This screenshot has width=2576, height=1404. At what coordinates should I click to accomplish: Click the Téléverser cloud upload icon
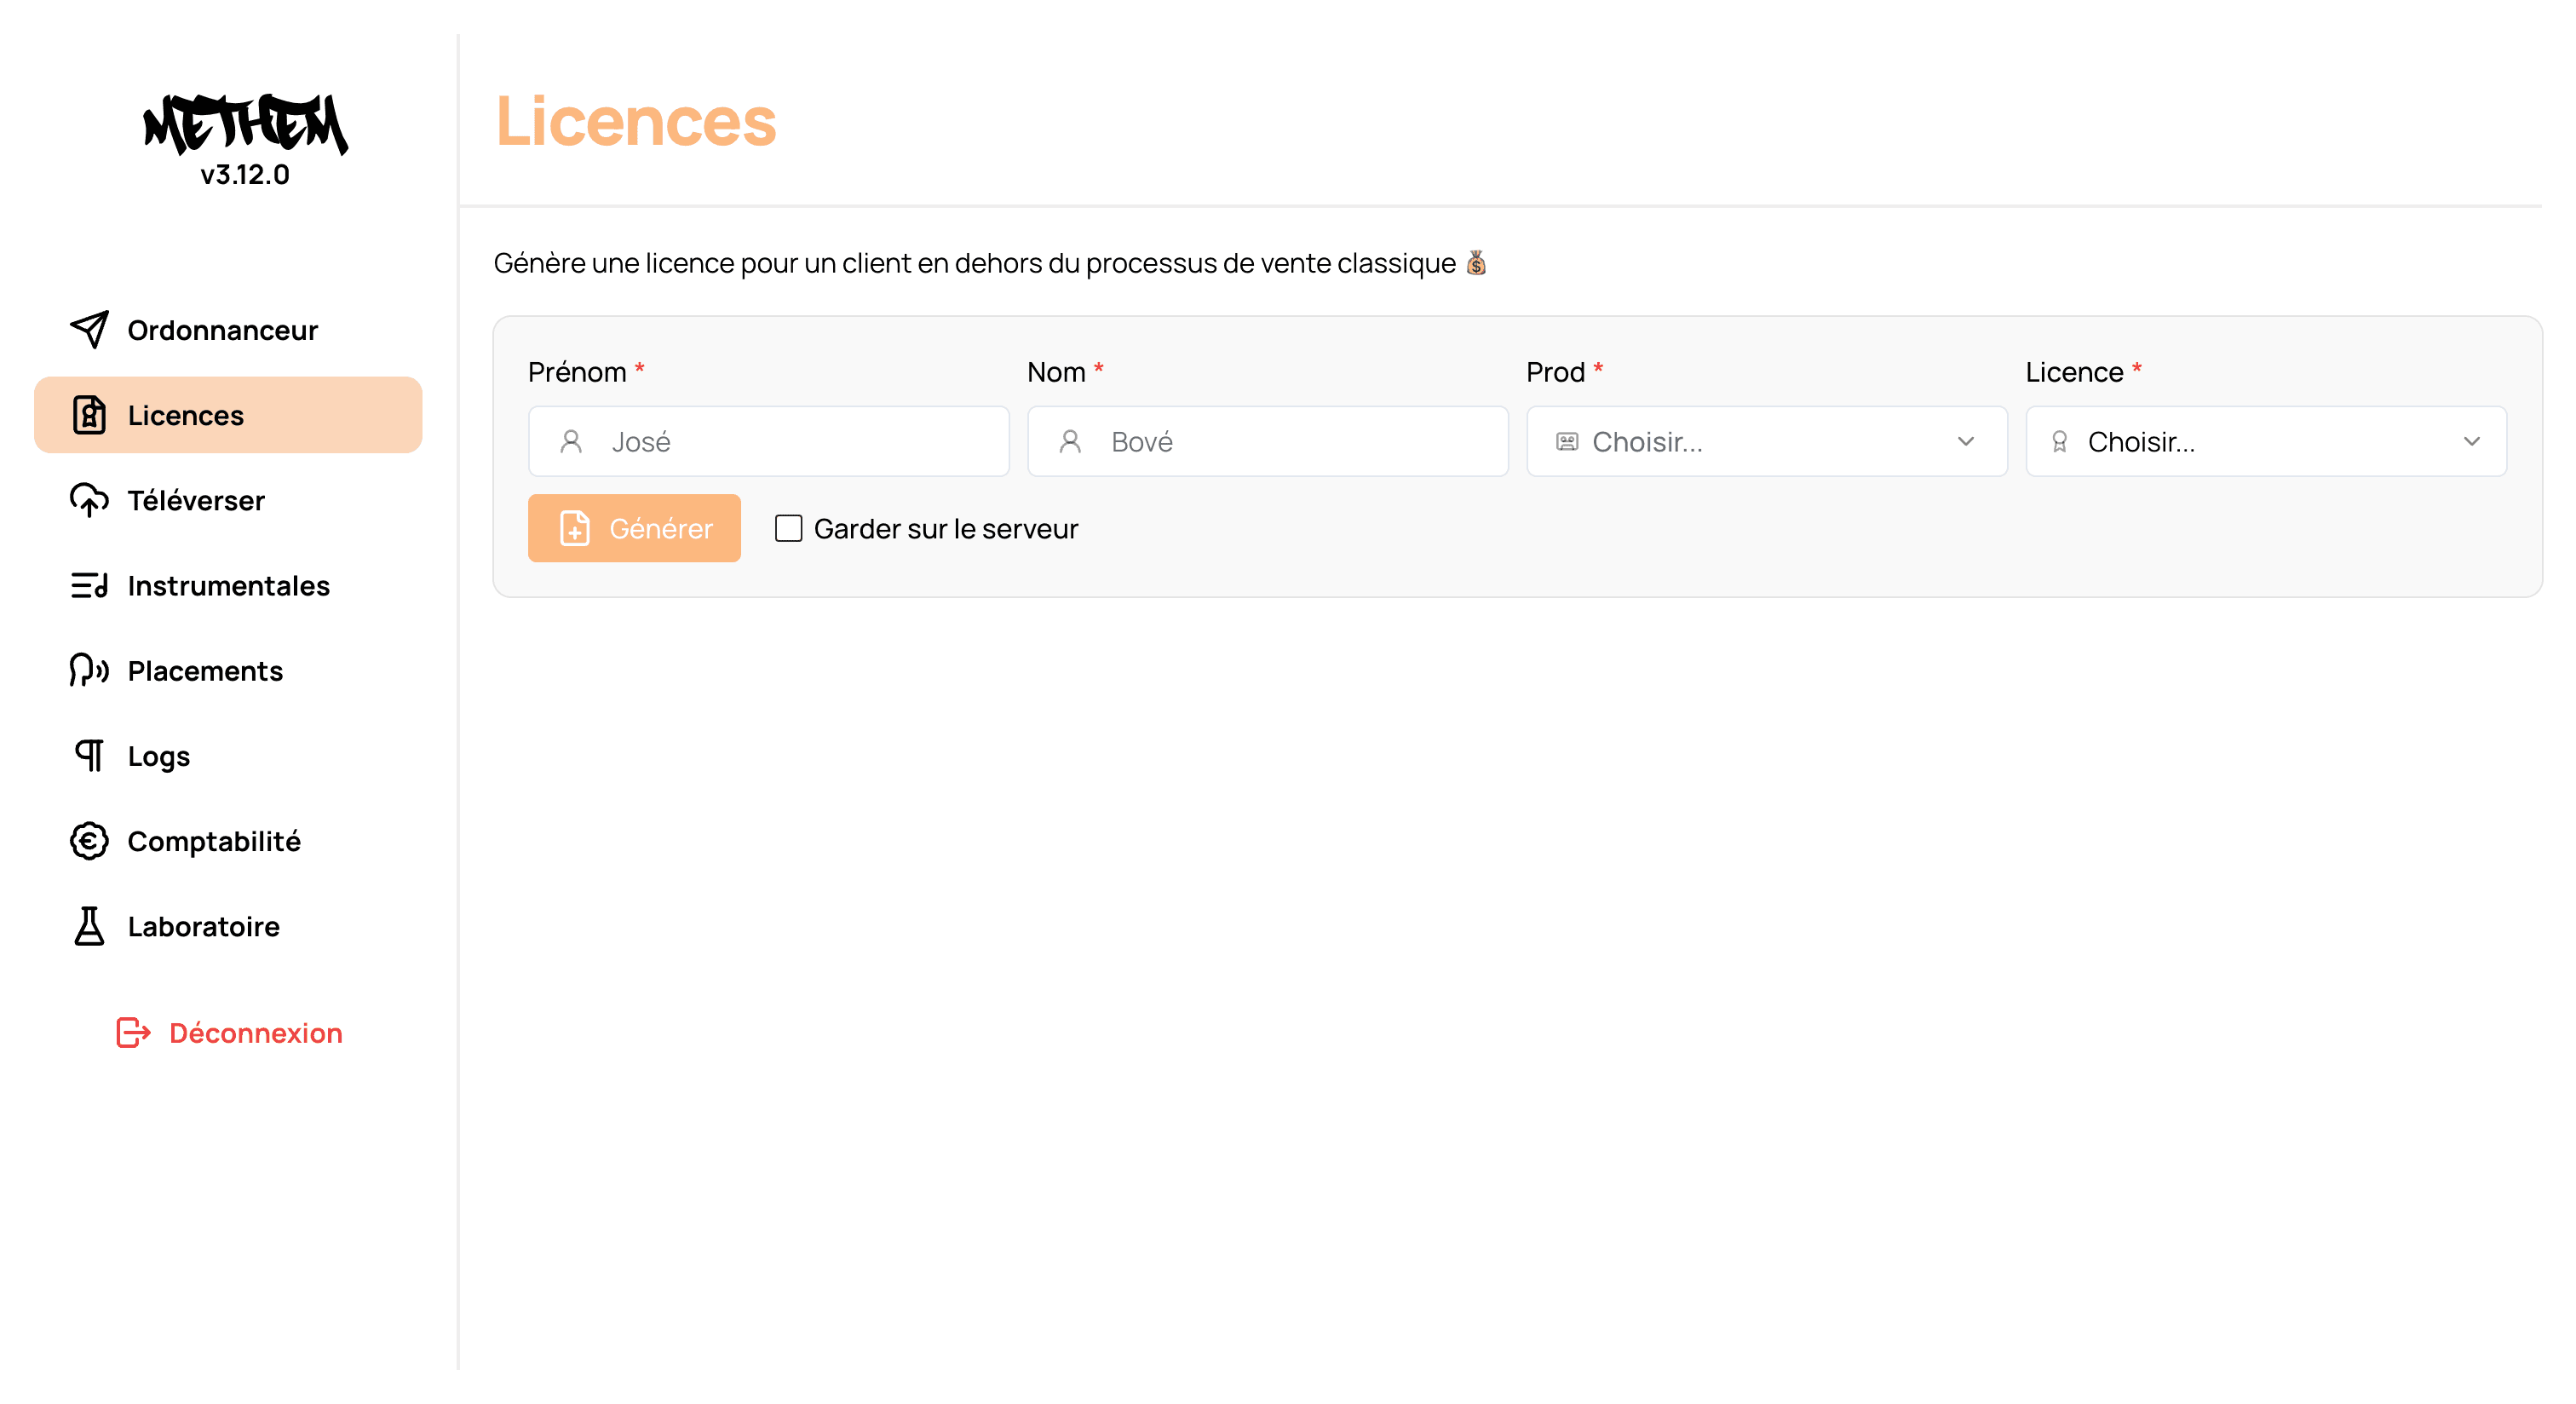(89, 500)
